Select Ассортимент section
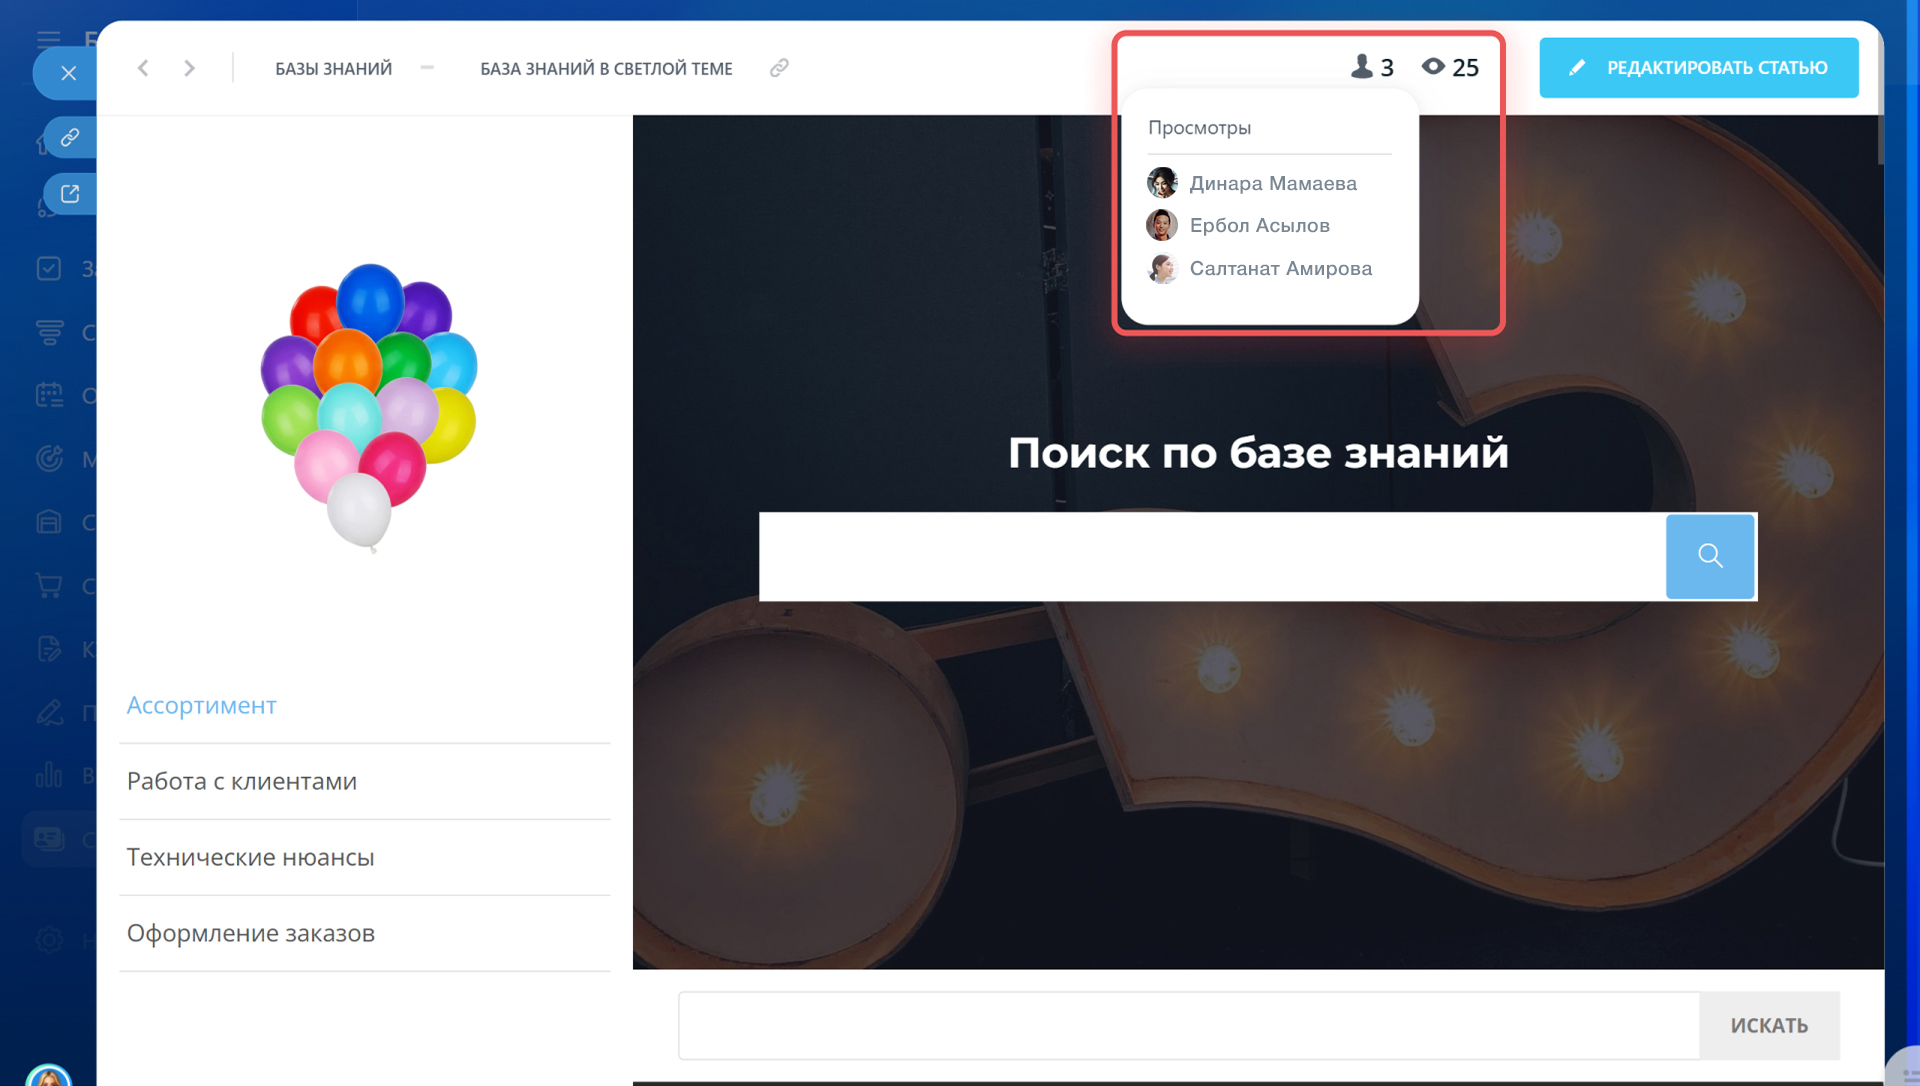1920x1086 pixels. [201, 705]
